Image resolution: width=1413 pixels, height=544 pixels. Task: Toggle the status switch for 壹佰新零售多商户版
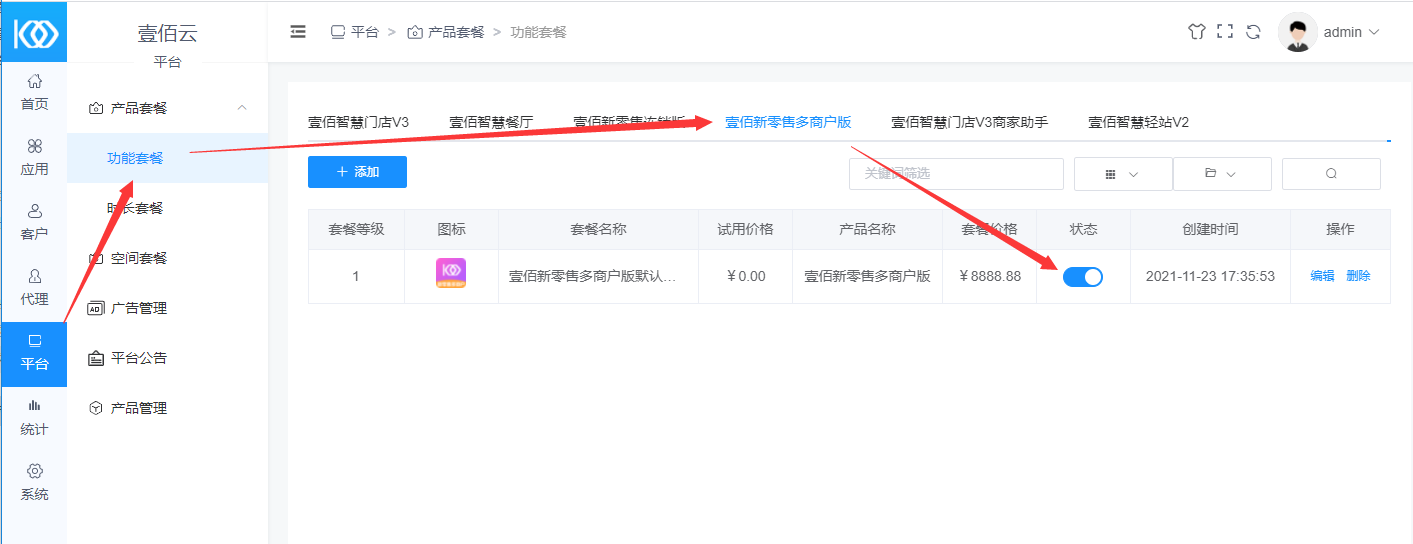pyautogui.click(x=1083, y=277)
